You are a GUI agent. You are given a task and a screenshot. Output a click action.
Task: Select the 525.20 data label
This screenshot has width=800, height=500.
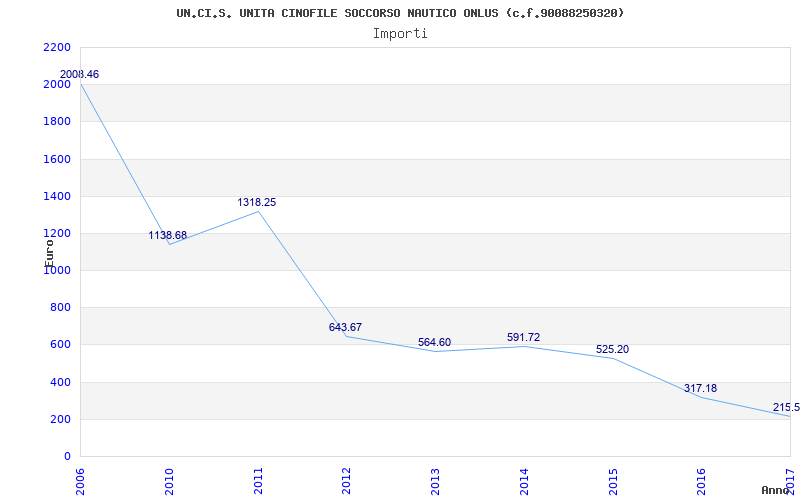[x=612, y=349]
